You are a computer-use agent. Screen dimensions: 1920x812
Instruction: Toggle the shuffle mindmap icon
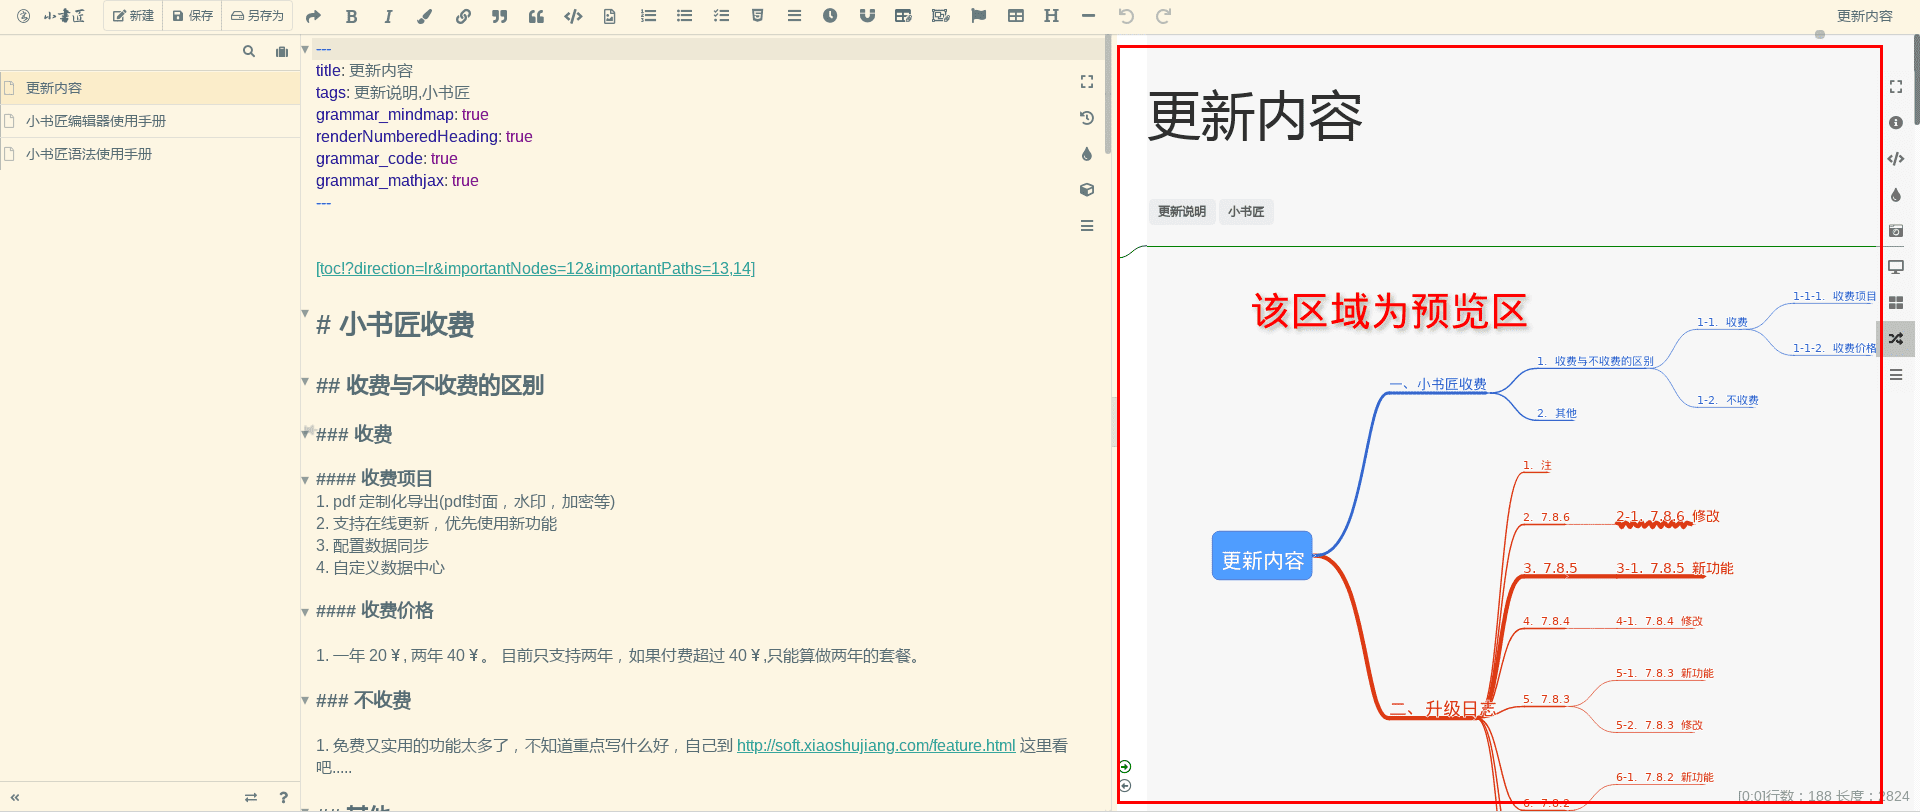[x=1897, y=339]
